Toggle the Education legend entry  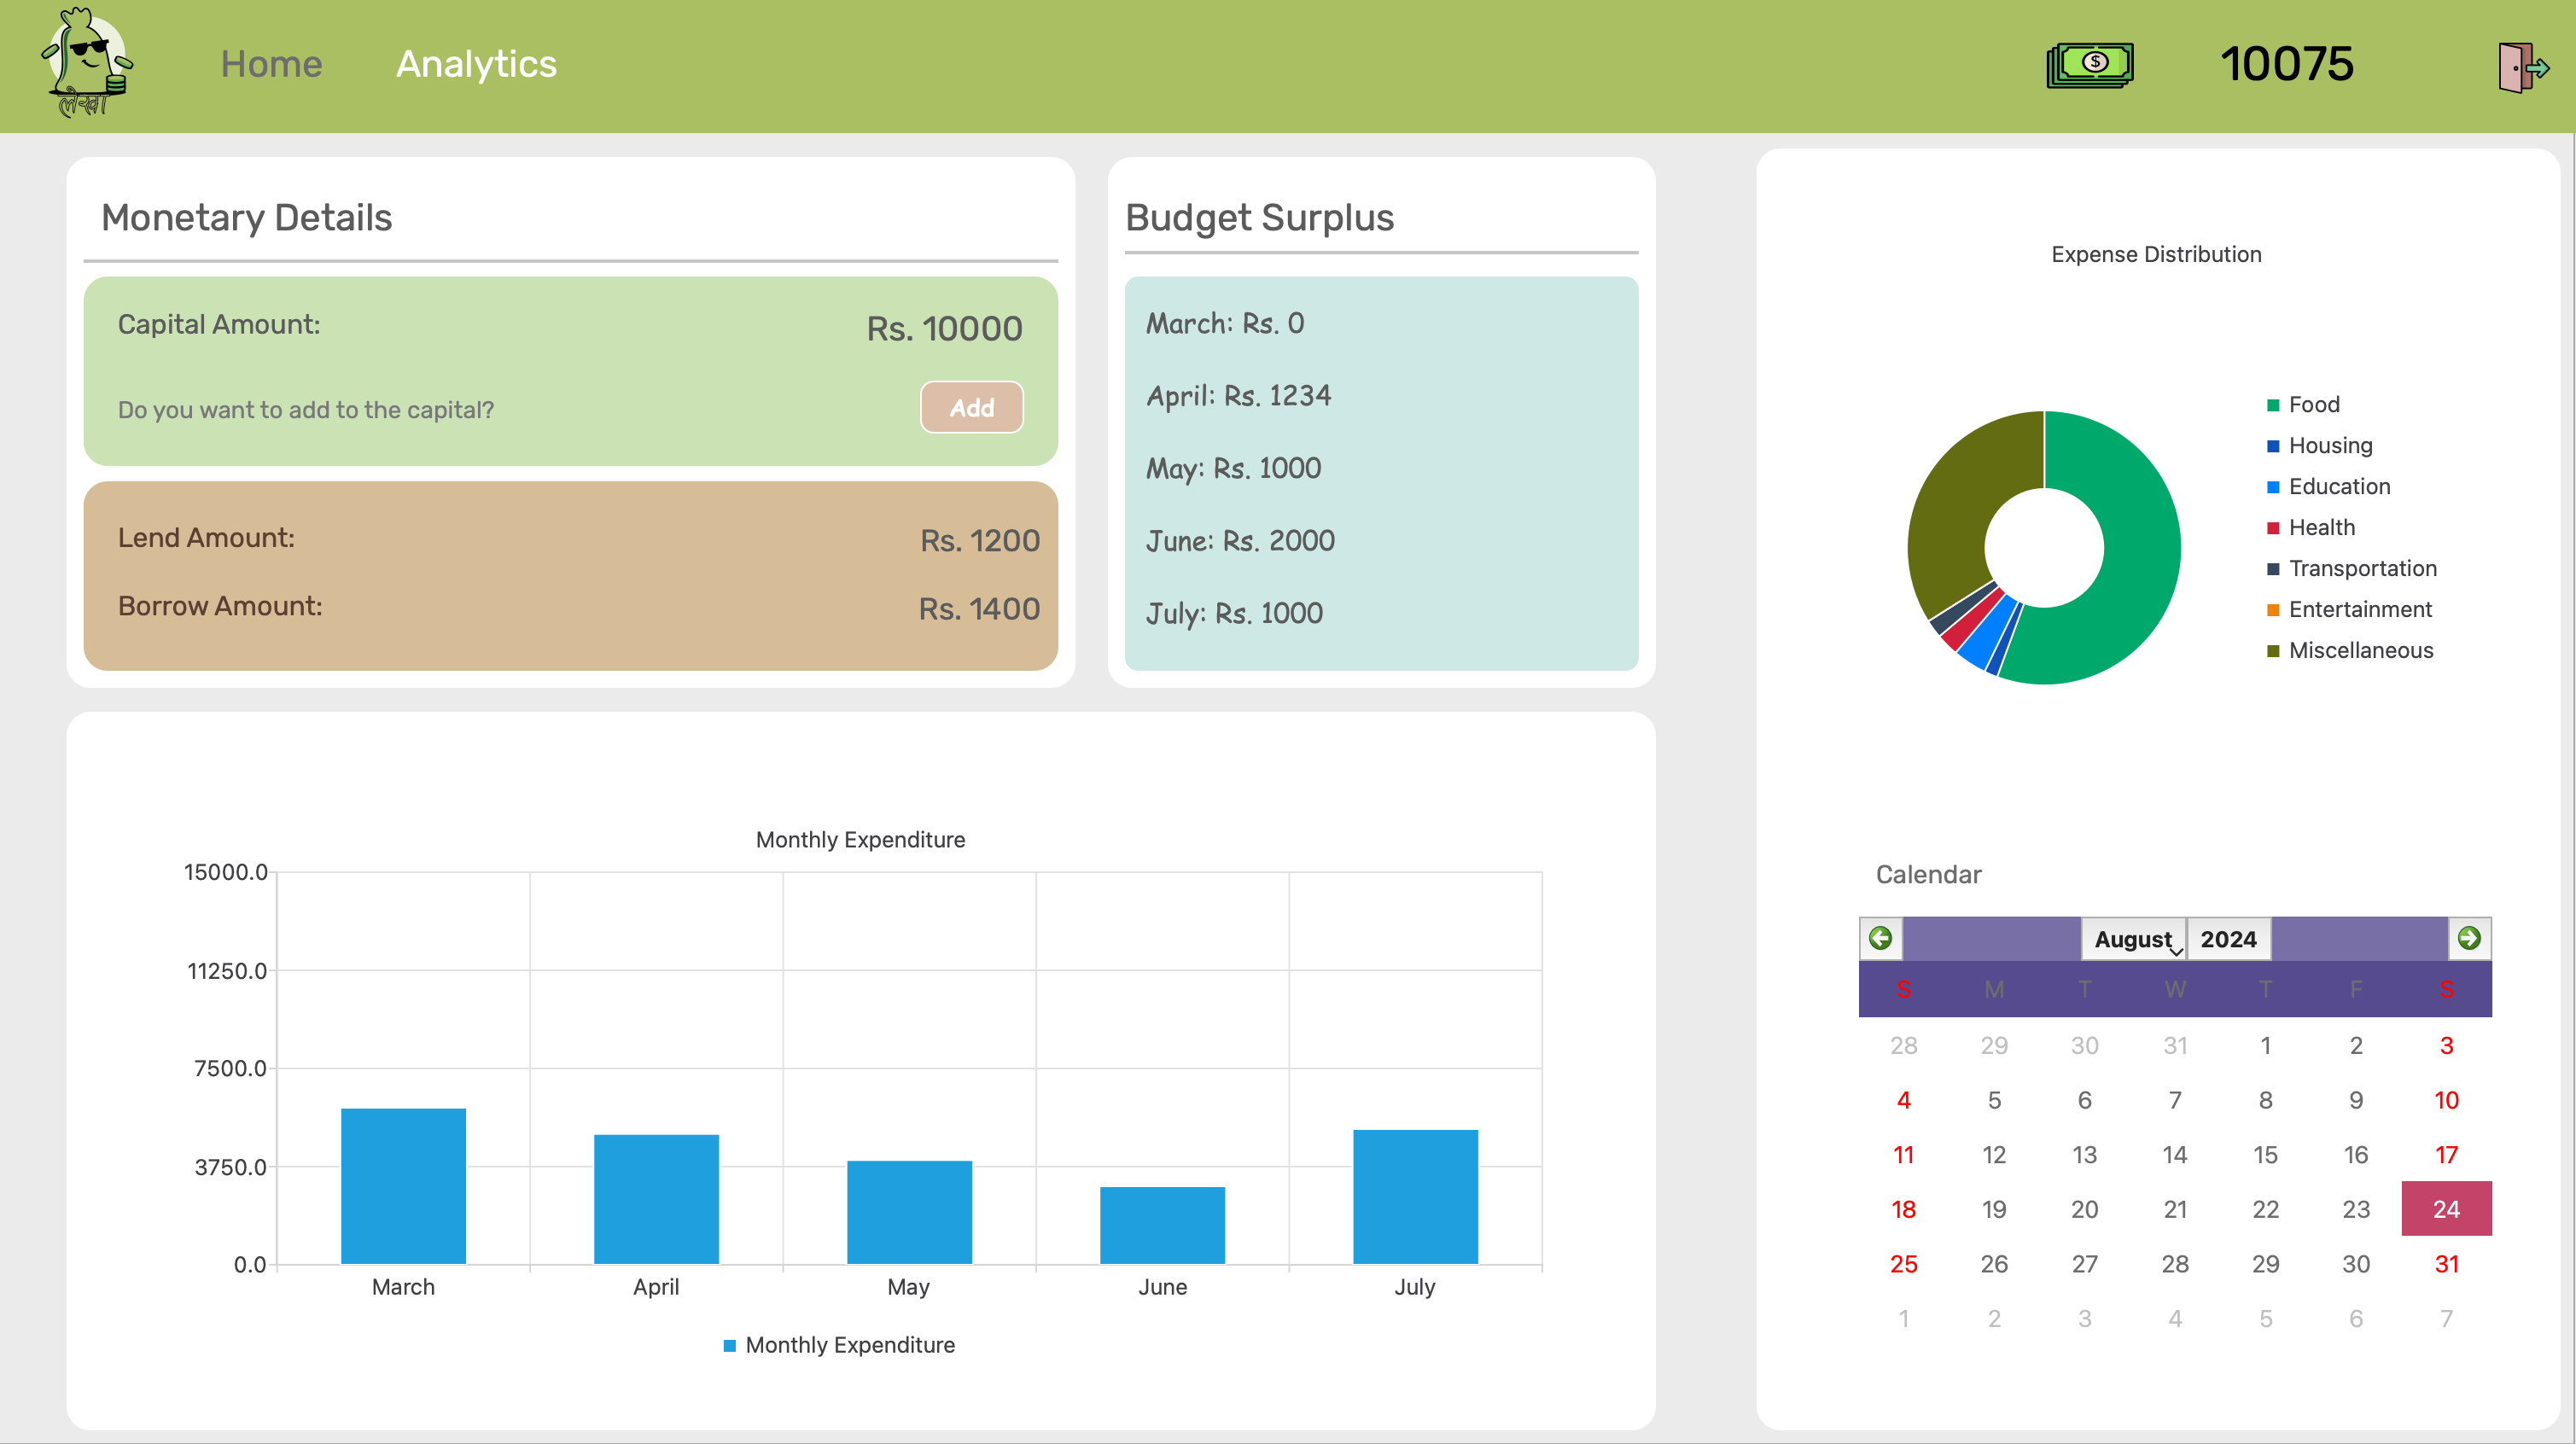[x=2337, y=486]
